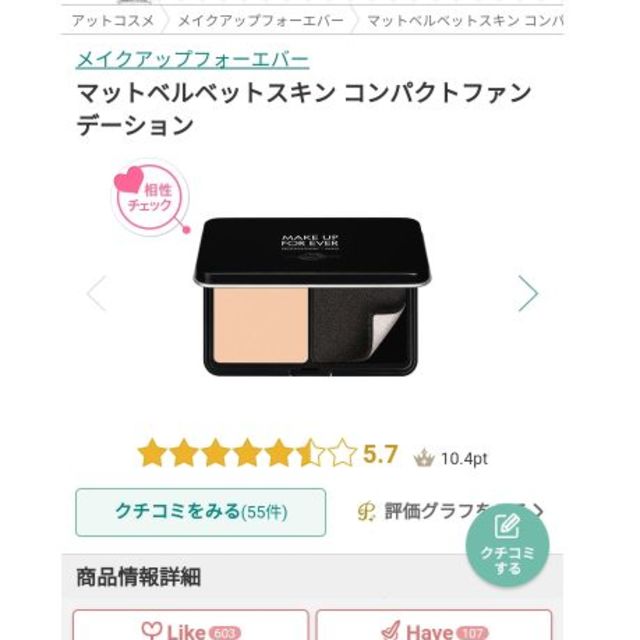Go to アットコスメ breadcrumb

coord(113,20)
